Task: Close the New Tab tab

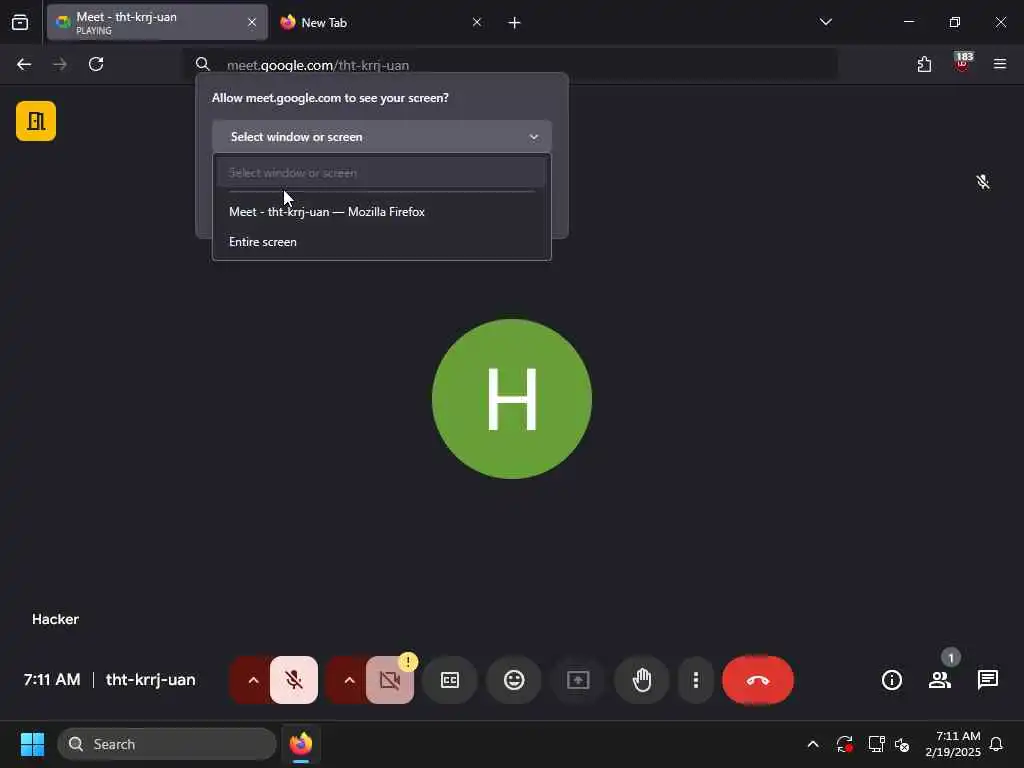Action: point(477,22)
